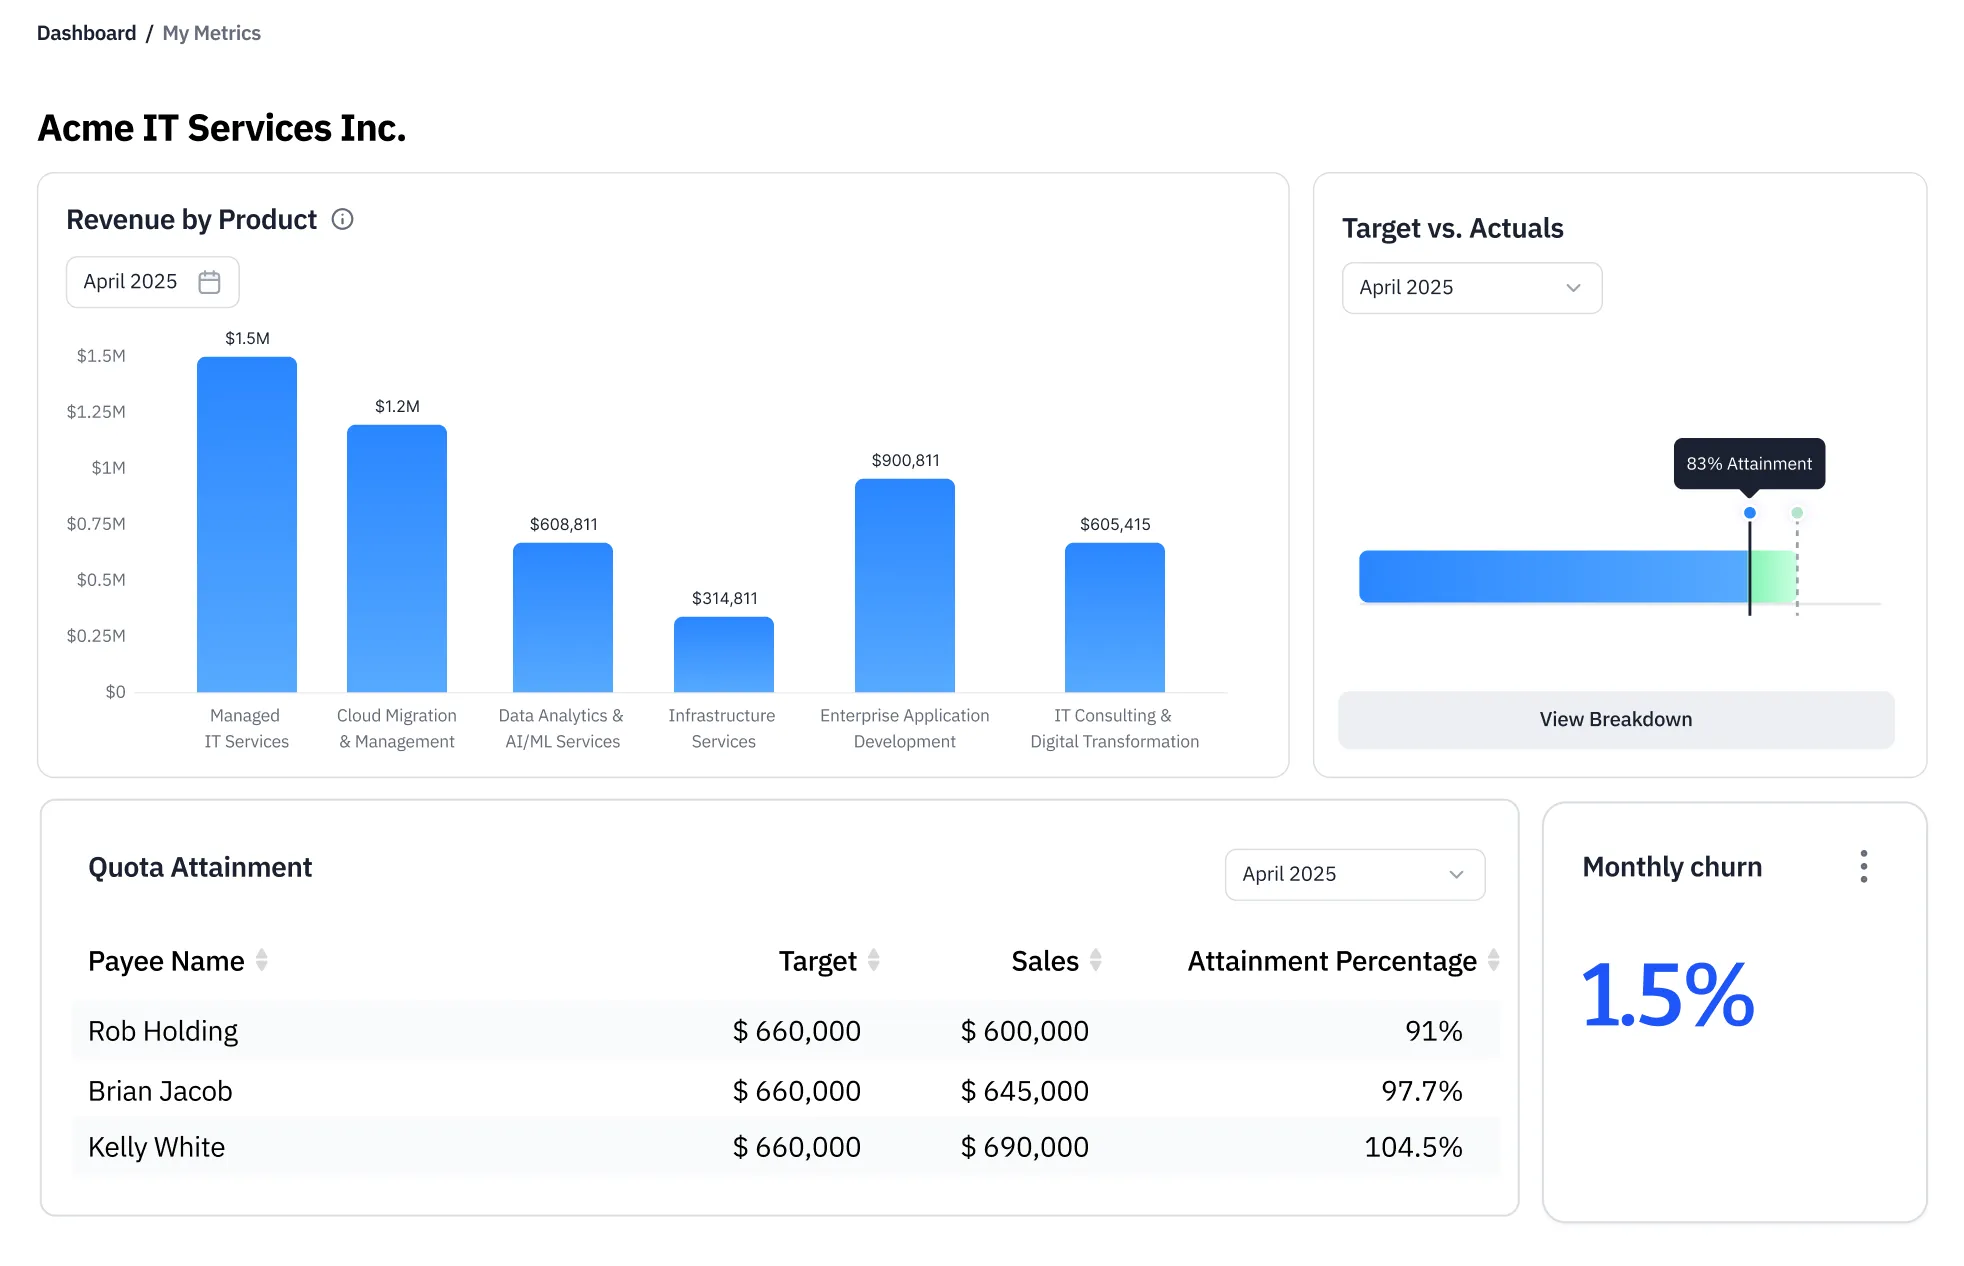The height and width of the screenshot is (1266, 1964).
Task: Go to Dashboard breadcrumb
Action: coord(86,33)
